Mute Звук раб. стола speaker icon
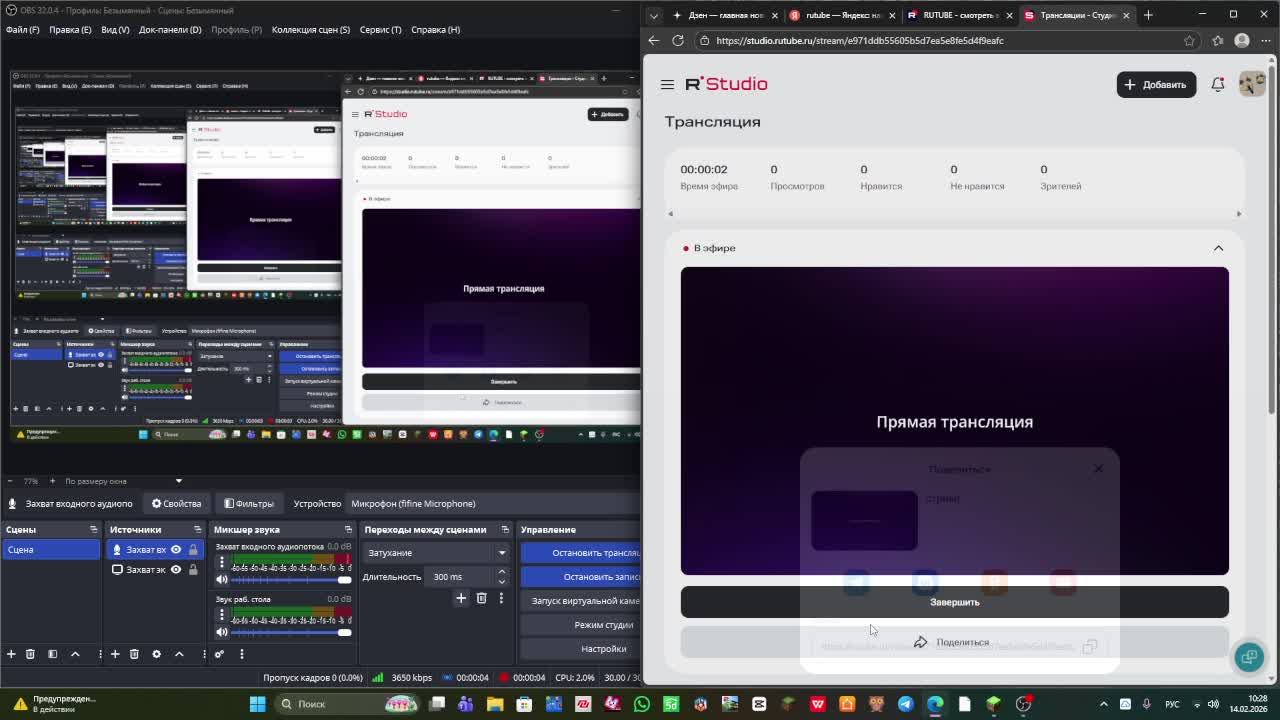 222,632
